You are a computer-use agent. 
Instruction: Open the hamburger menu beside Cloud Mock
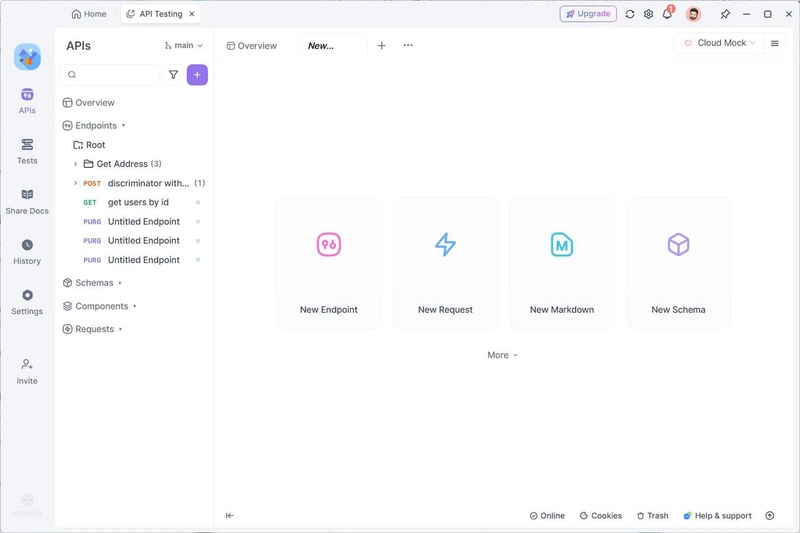click(x=774, y=43)
